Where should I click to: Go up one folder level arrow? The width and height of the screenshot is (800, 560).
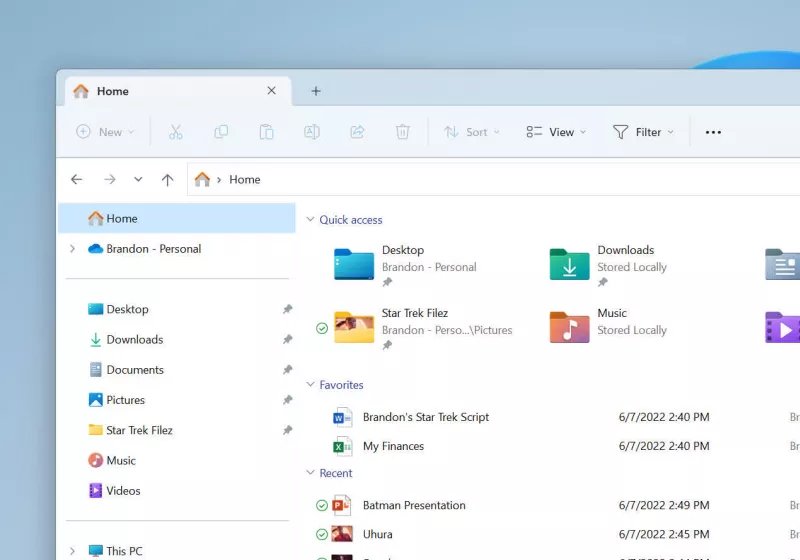167,180
